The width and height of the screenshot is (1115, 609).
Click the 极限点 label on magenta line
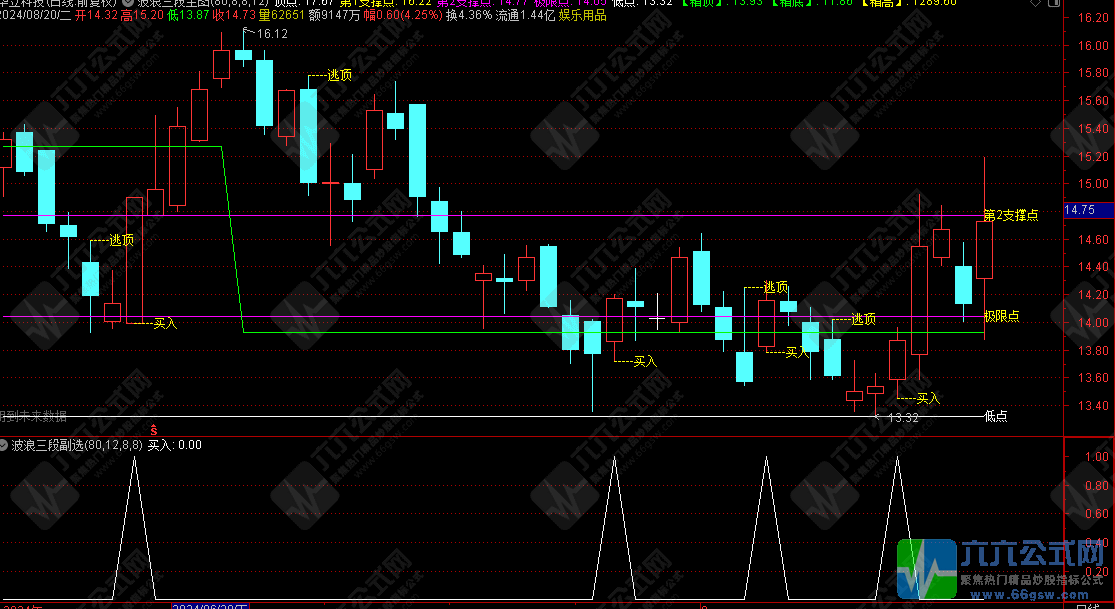click(x=1001, y=316)
